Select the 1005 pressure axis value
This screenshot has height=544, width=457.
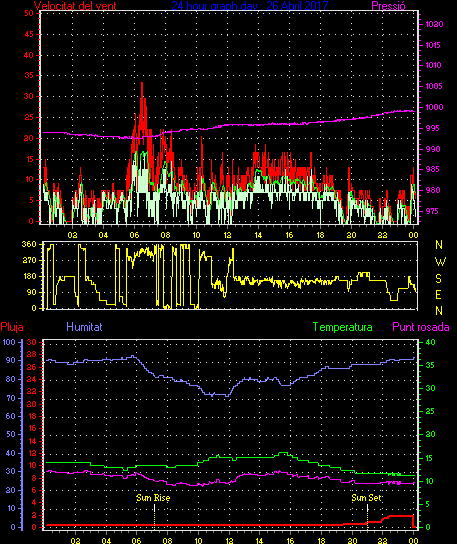point(434,86)
